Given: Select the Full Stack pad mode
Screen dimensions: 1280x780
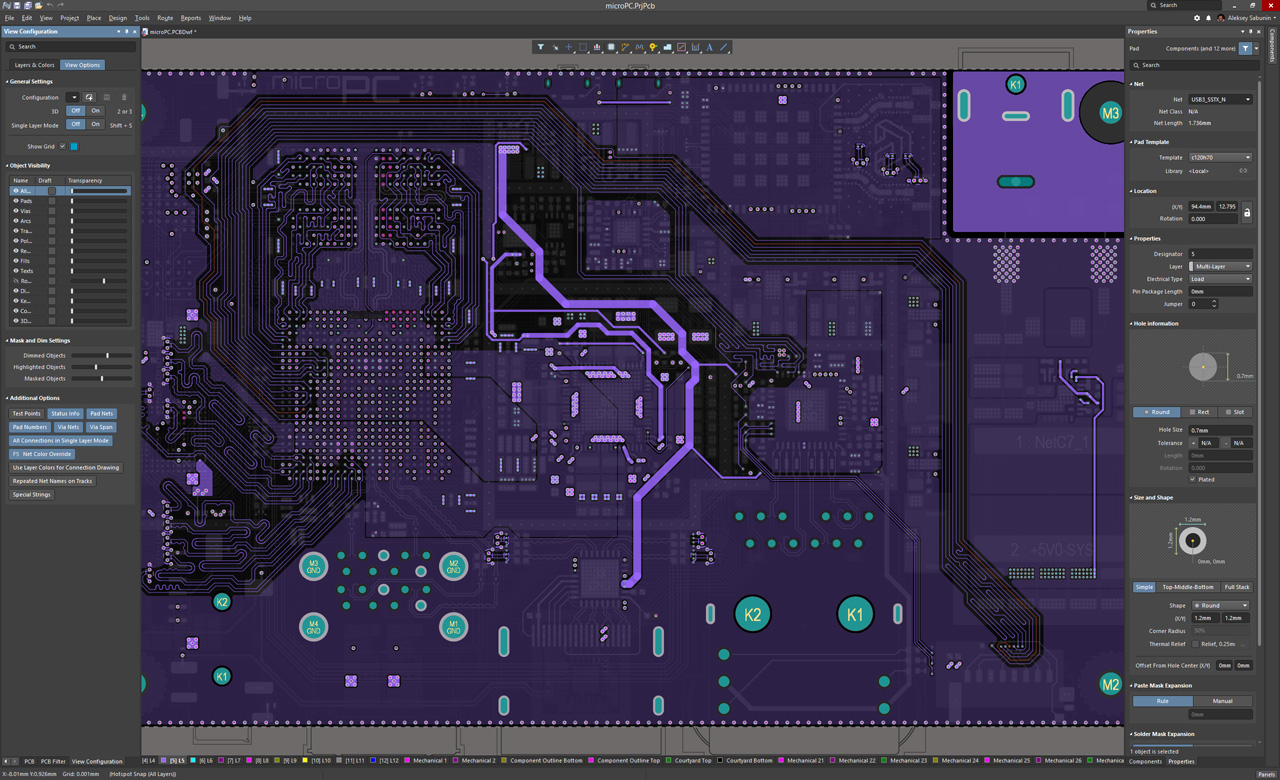Looking at the screenshot, I should pos(1240,587).
